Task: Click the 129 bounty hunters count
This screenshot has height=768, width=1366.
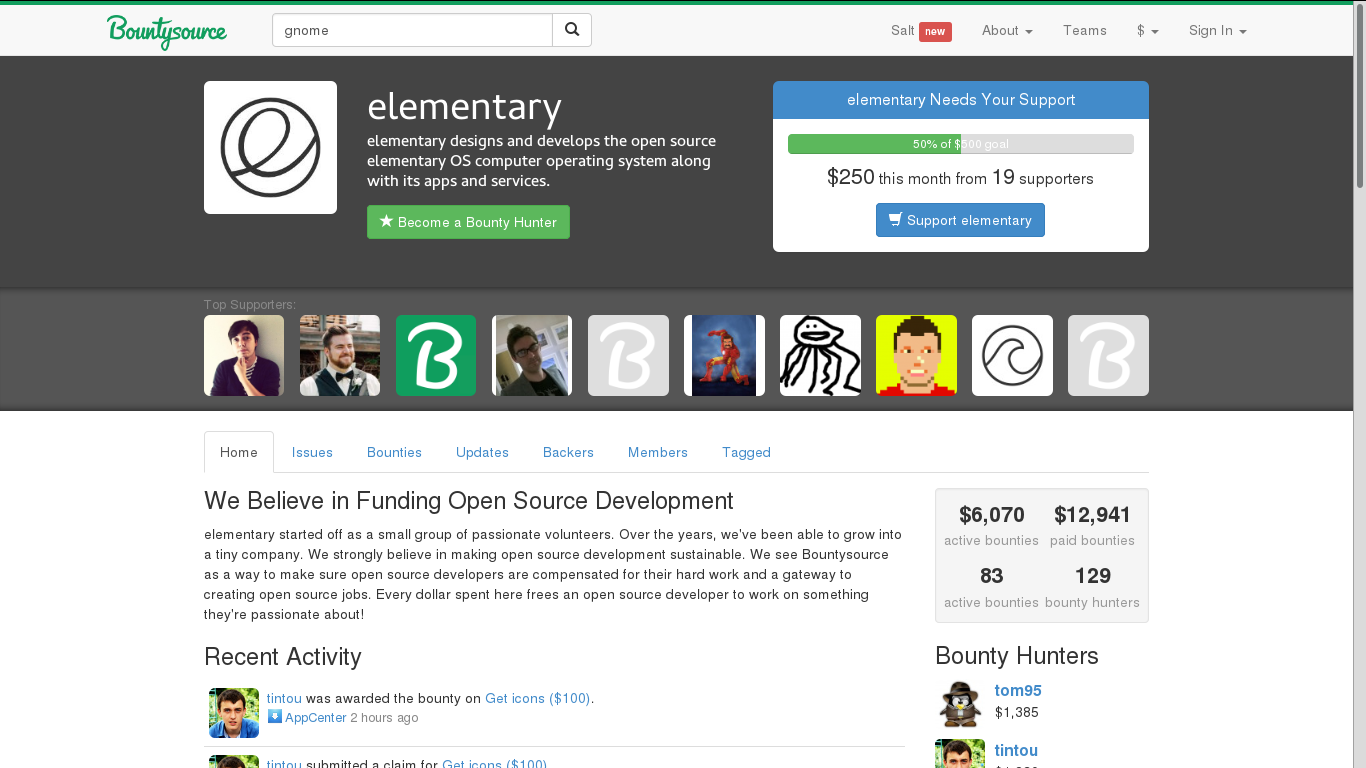Action: [1092, 587]
